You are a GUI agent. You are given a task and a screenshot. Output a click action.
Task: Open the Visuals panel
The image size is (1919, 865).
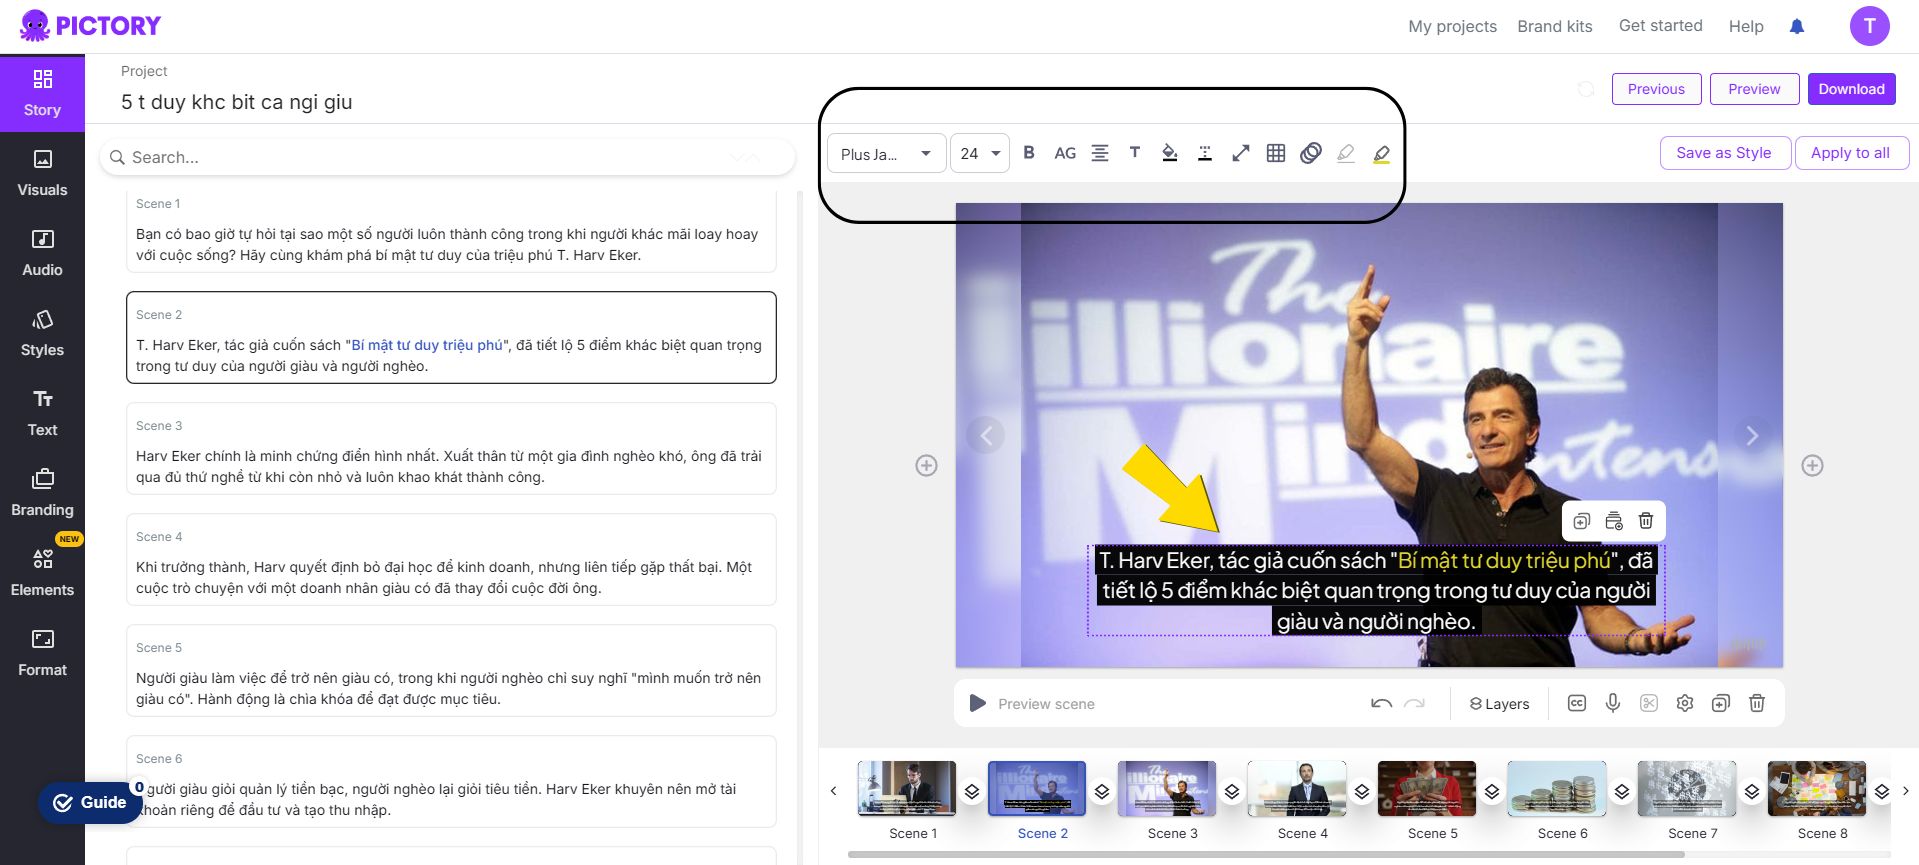pyautogui.click(x=42, y=173)
